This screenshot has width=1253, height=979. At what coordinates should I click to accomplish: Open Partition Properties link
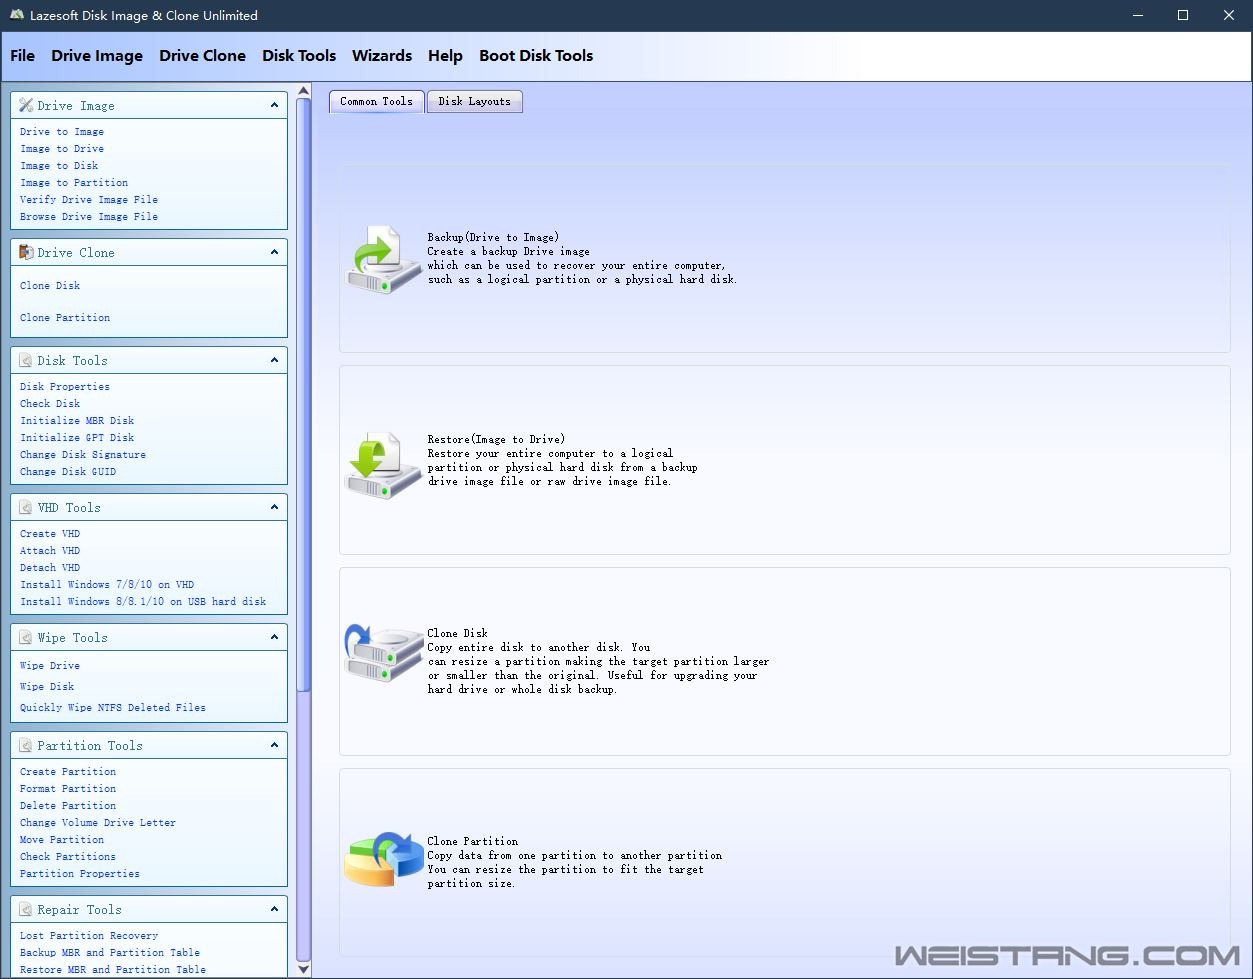point(80,874)
